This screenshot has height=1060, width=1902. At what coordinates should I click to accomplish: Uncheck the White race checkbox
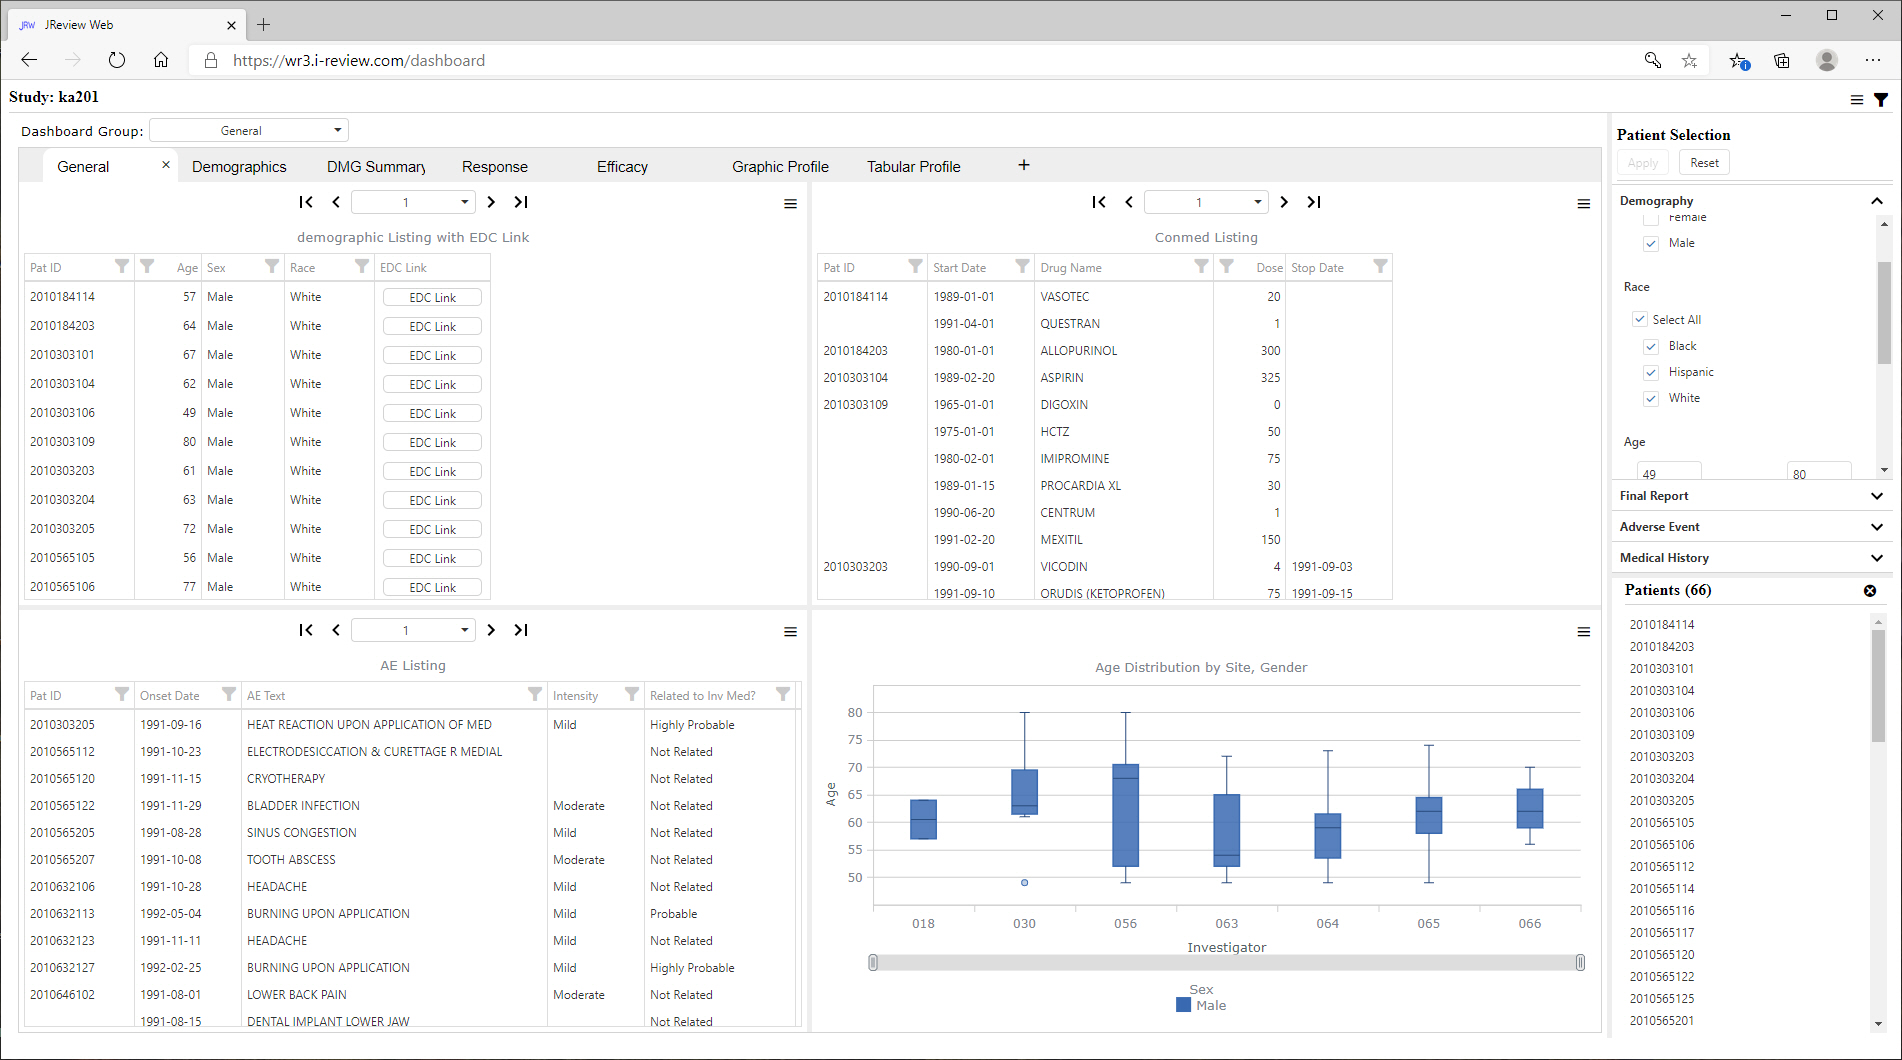(x=1651, y=398)
